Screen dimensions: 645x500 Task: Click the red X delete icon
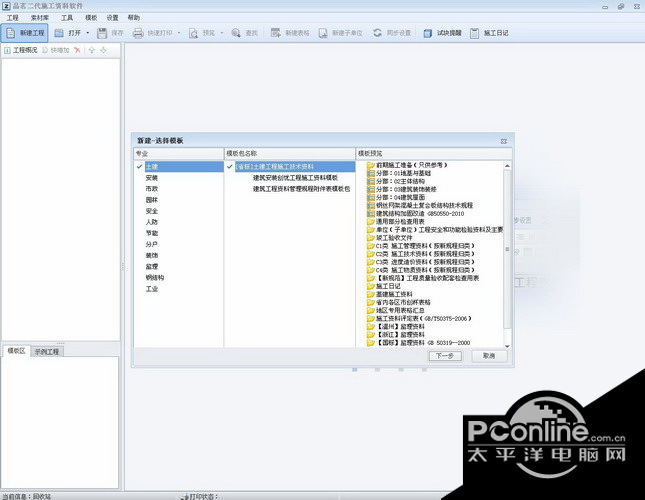[77, 50]
